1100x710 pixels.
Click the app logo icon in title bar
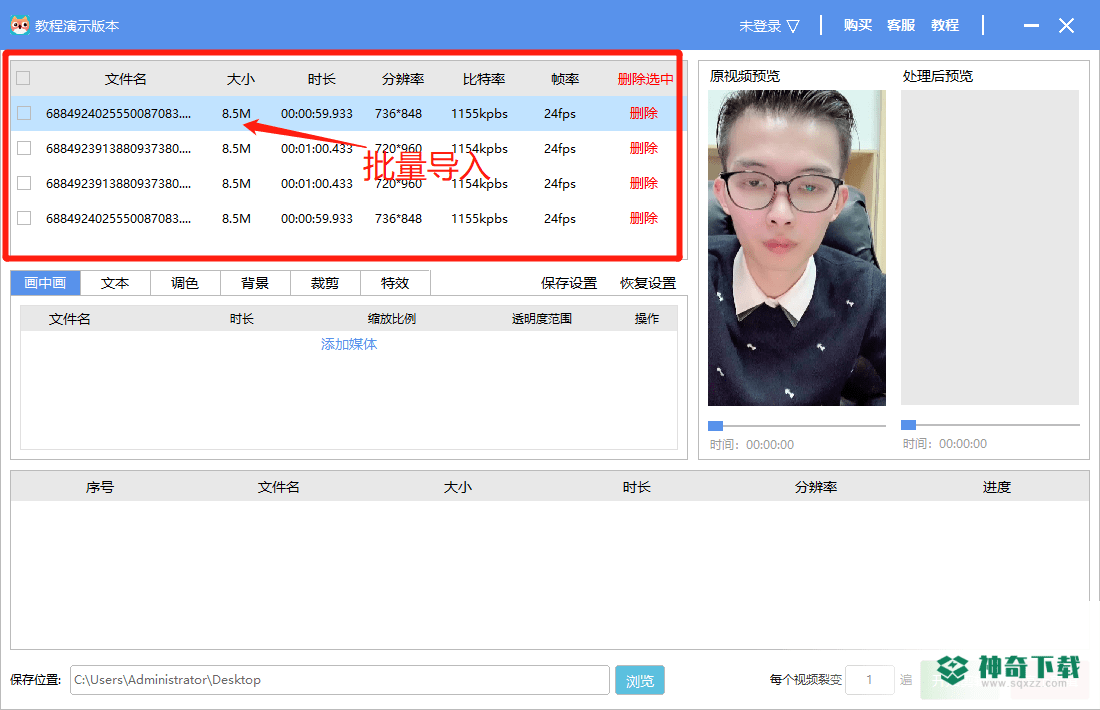(20, 25)
